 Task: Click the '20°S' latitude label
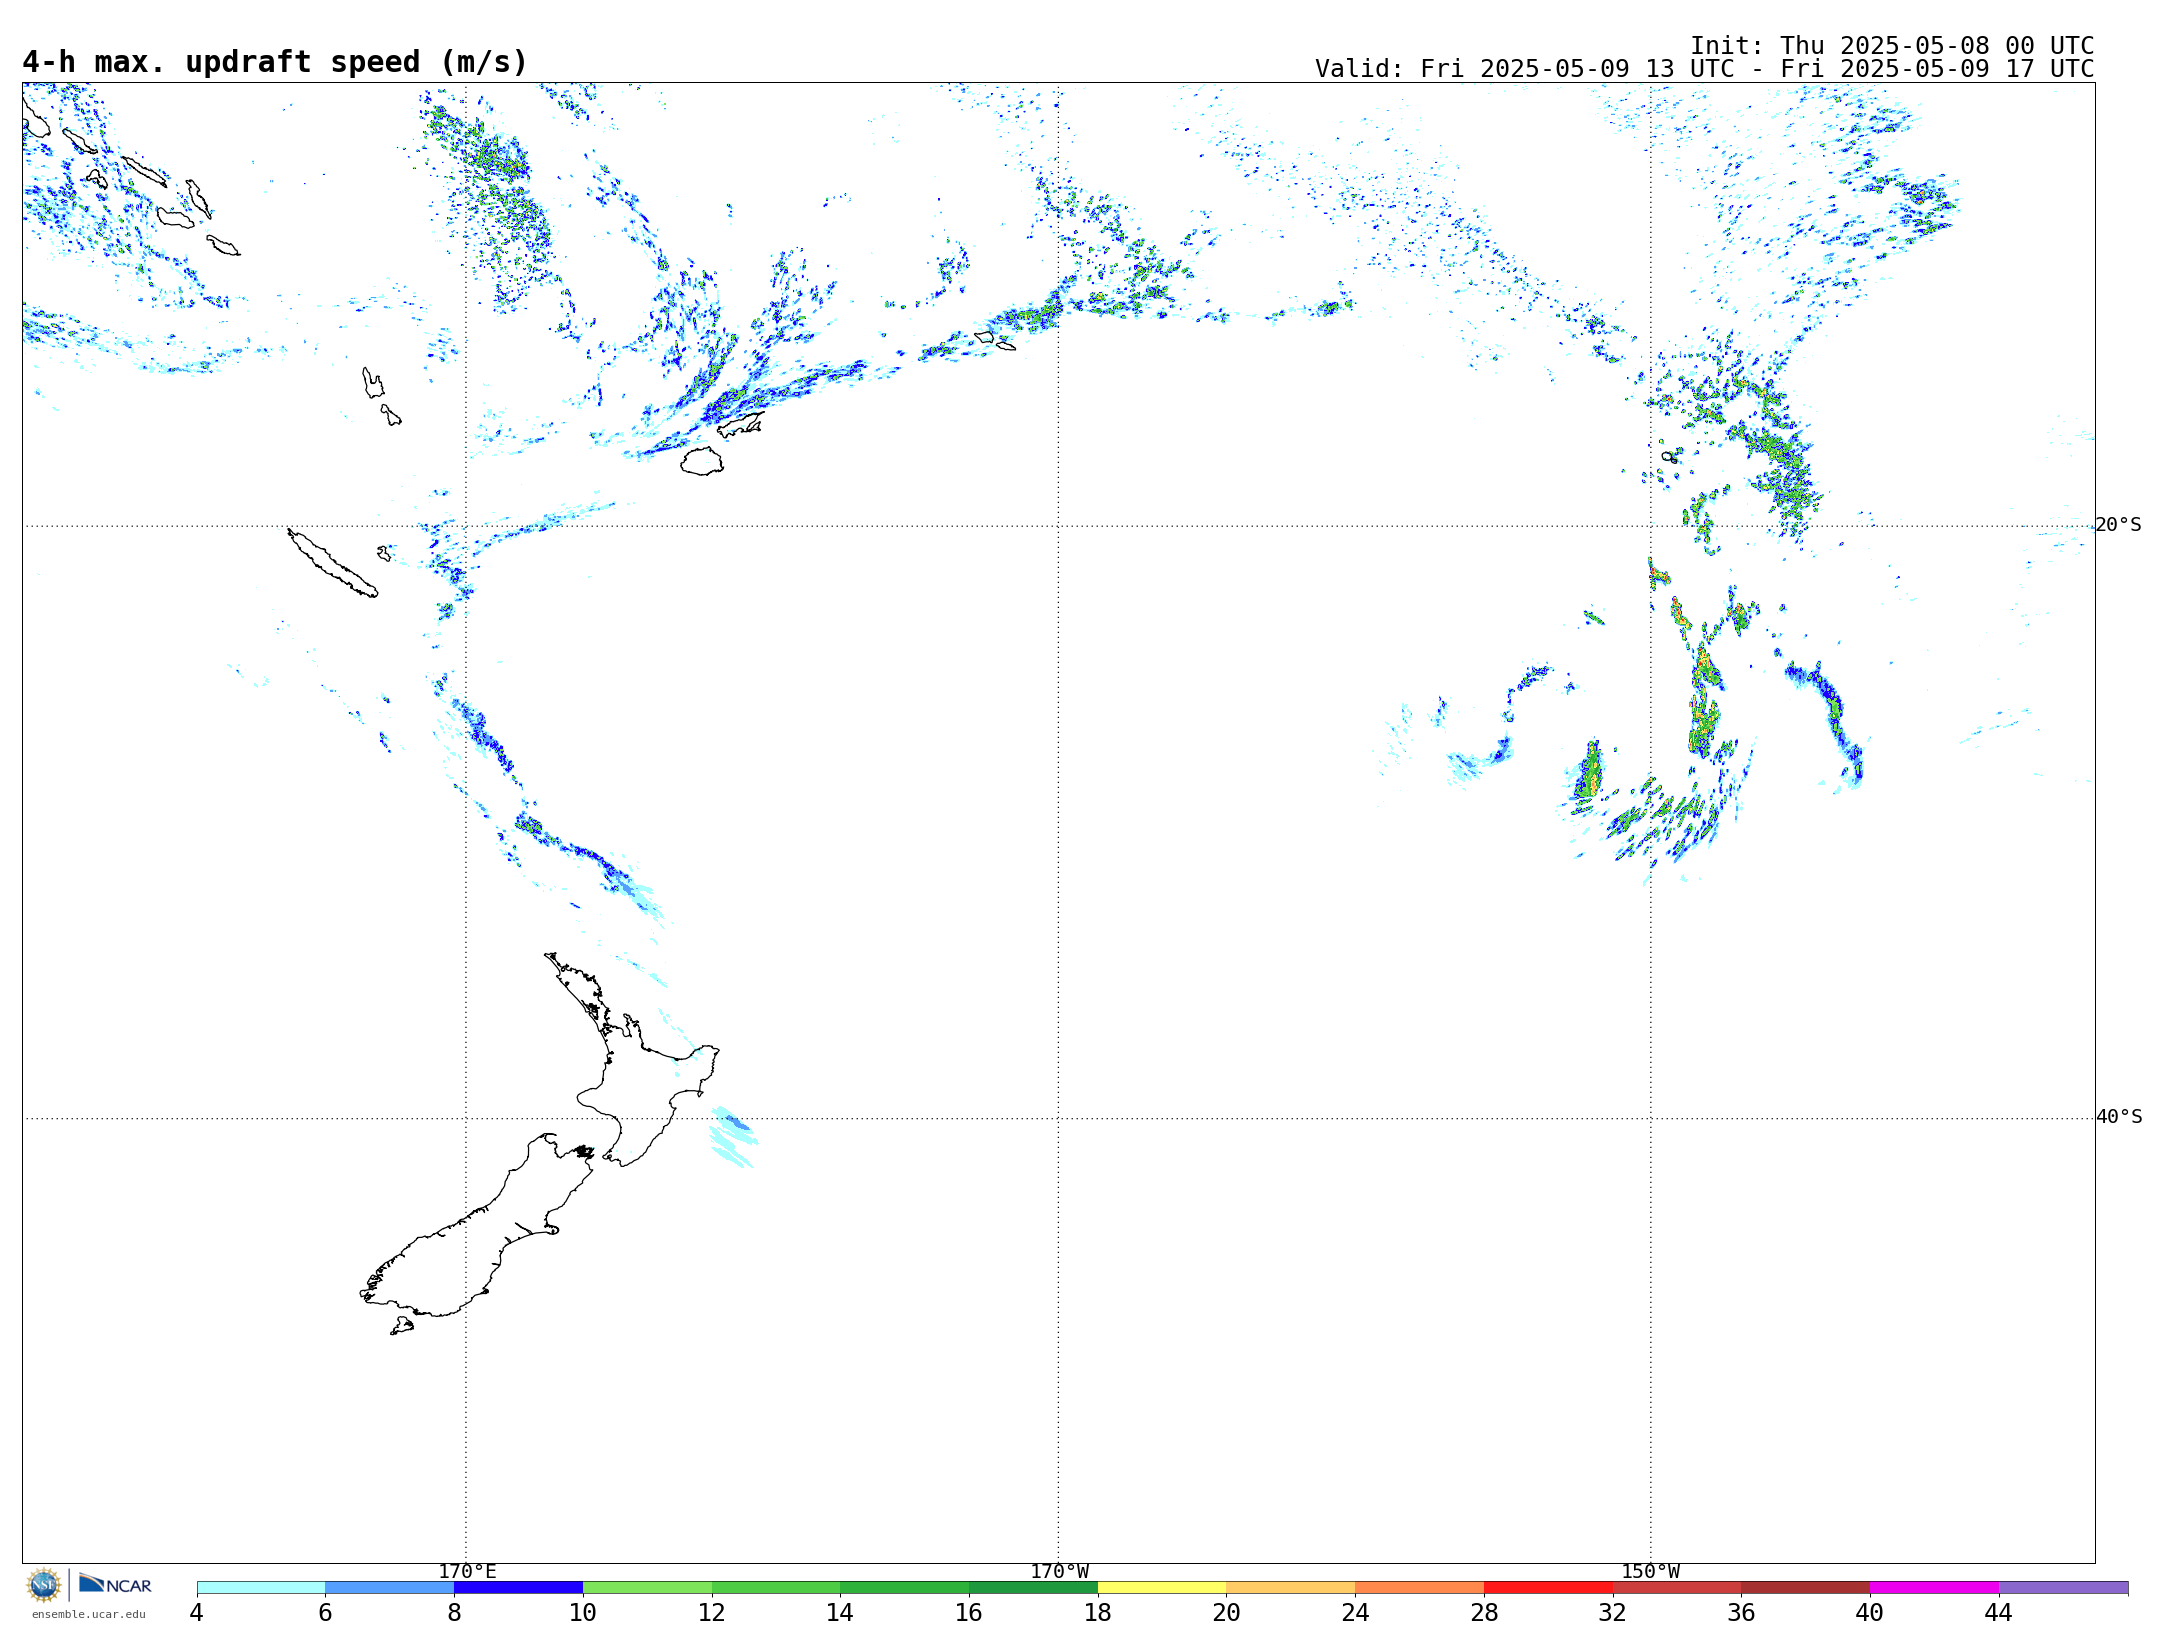tap(2118, 525)
